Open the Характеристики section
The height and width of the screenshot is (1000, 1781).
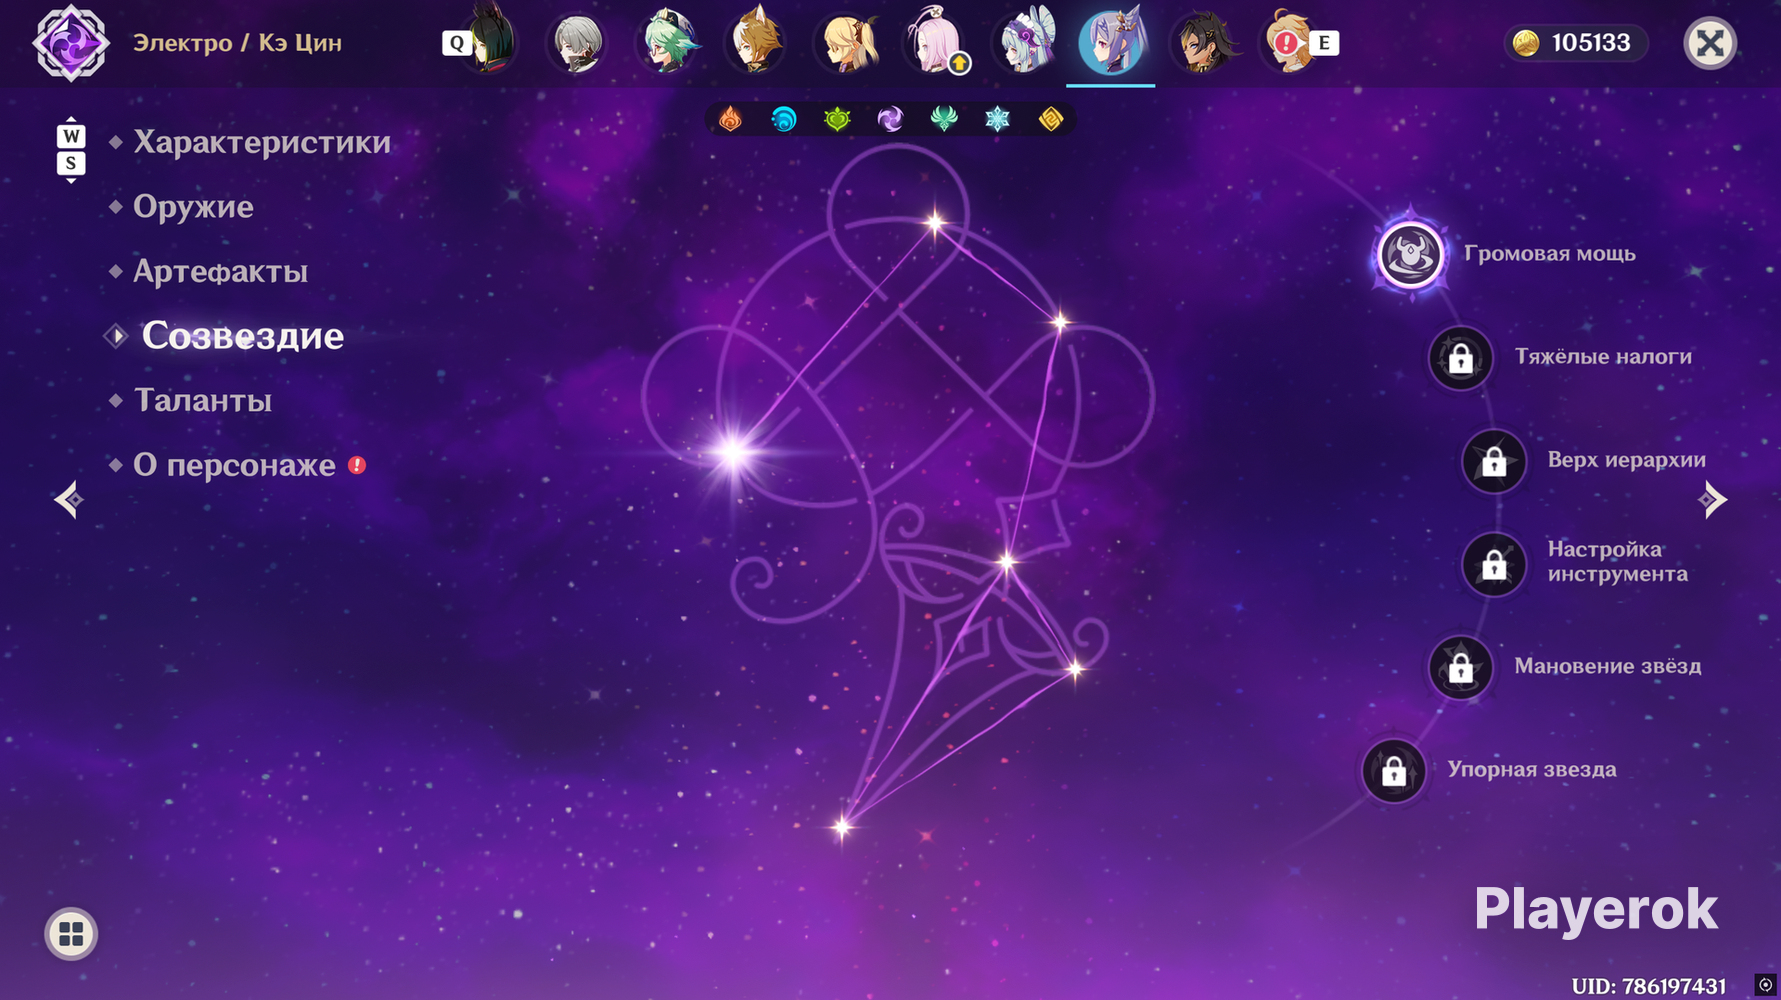click(262, 142)
